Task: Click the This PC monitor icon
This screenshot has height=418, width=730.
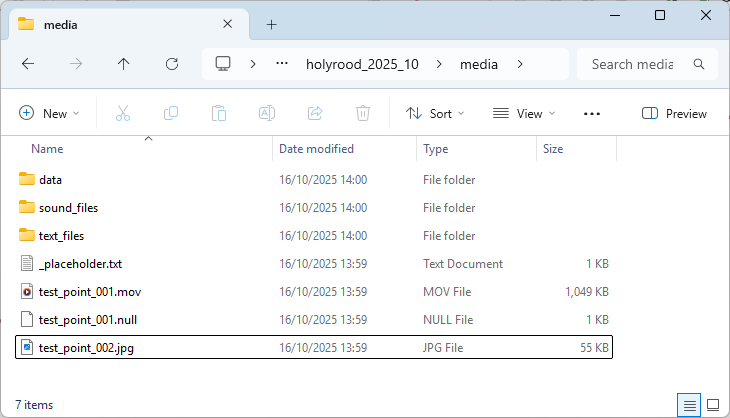Action: click(x=223, y=64)
